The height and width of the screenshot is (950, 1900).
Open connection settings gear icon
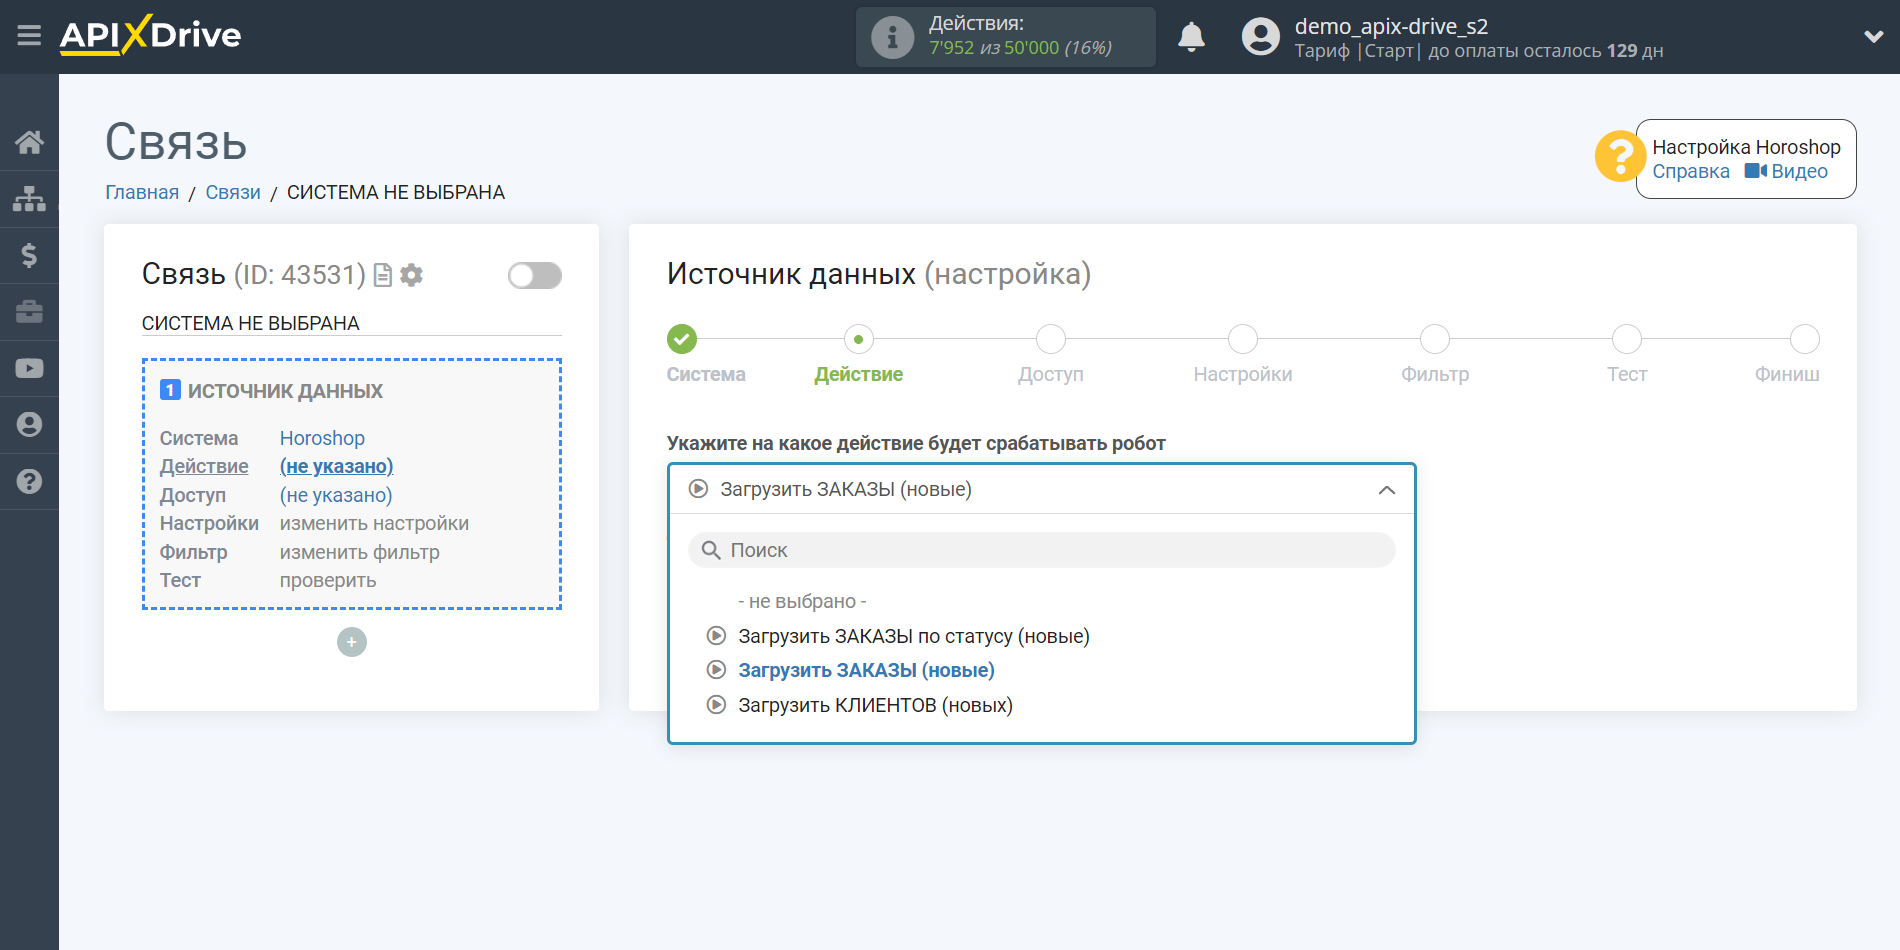click(411, 275)
